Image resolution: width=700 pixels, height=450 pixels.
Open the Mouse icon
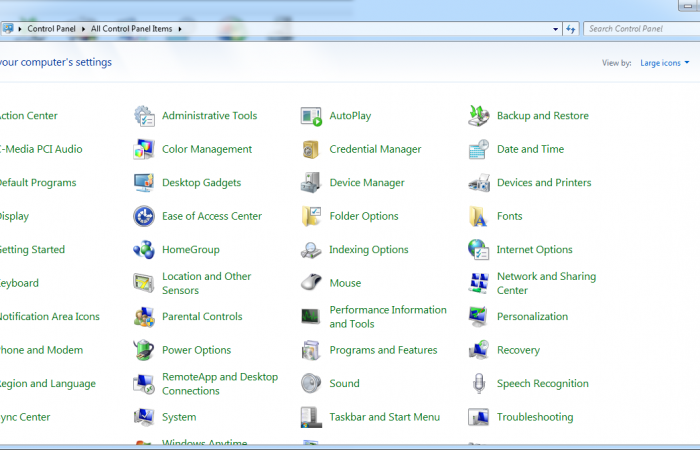pyautogui.click(x=312, y=283)
